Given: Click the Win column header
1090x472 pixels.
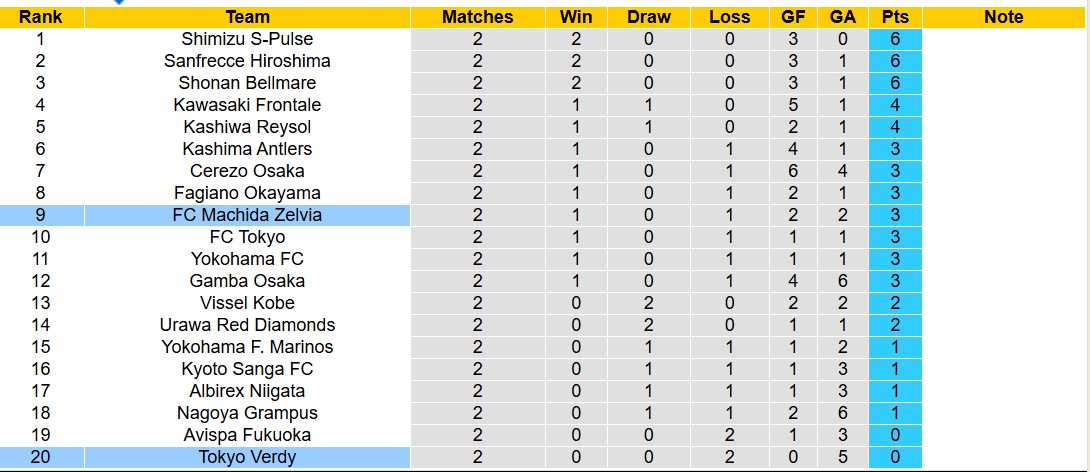Looking at the screenshot, I should point(576,17).
